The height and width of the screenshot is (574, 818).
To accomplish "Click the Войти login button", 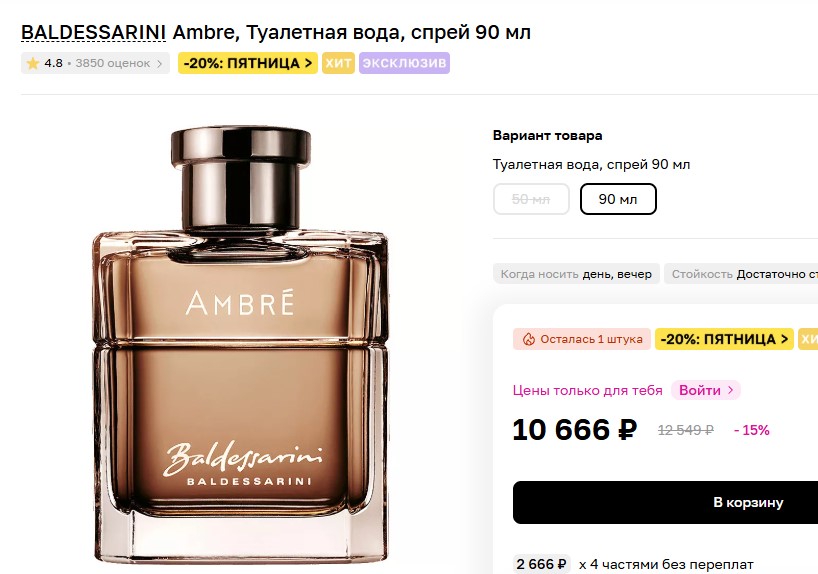I will (706, 390).
